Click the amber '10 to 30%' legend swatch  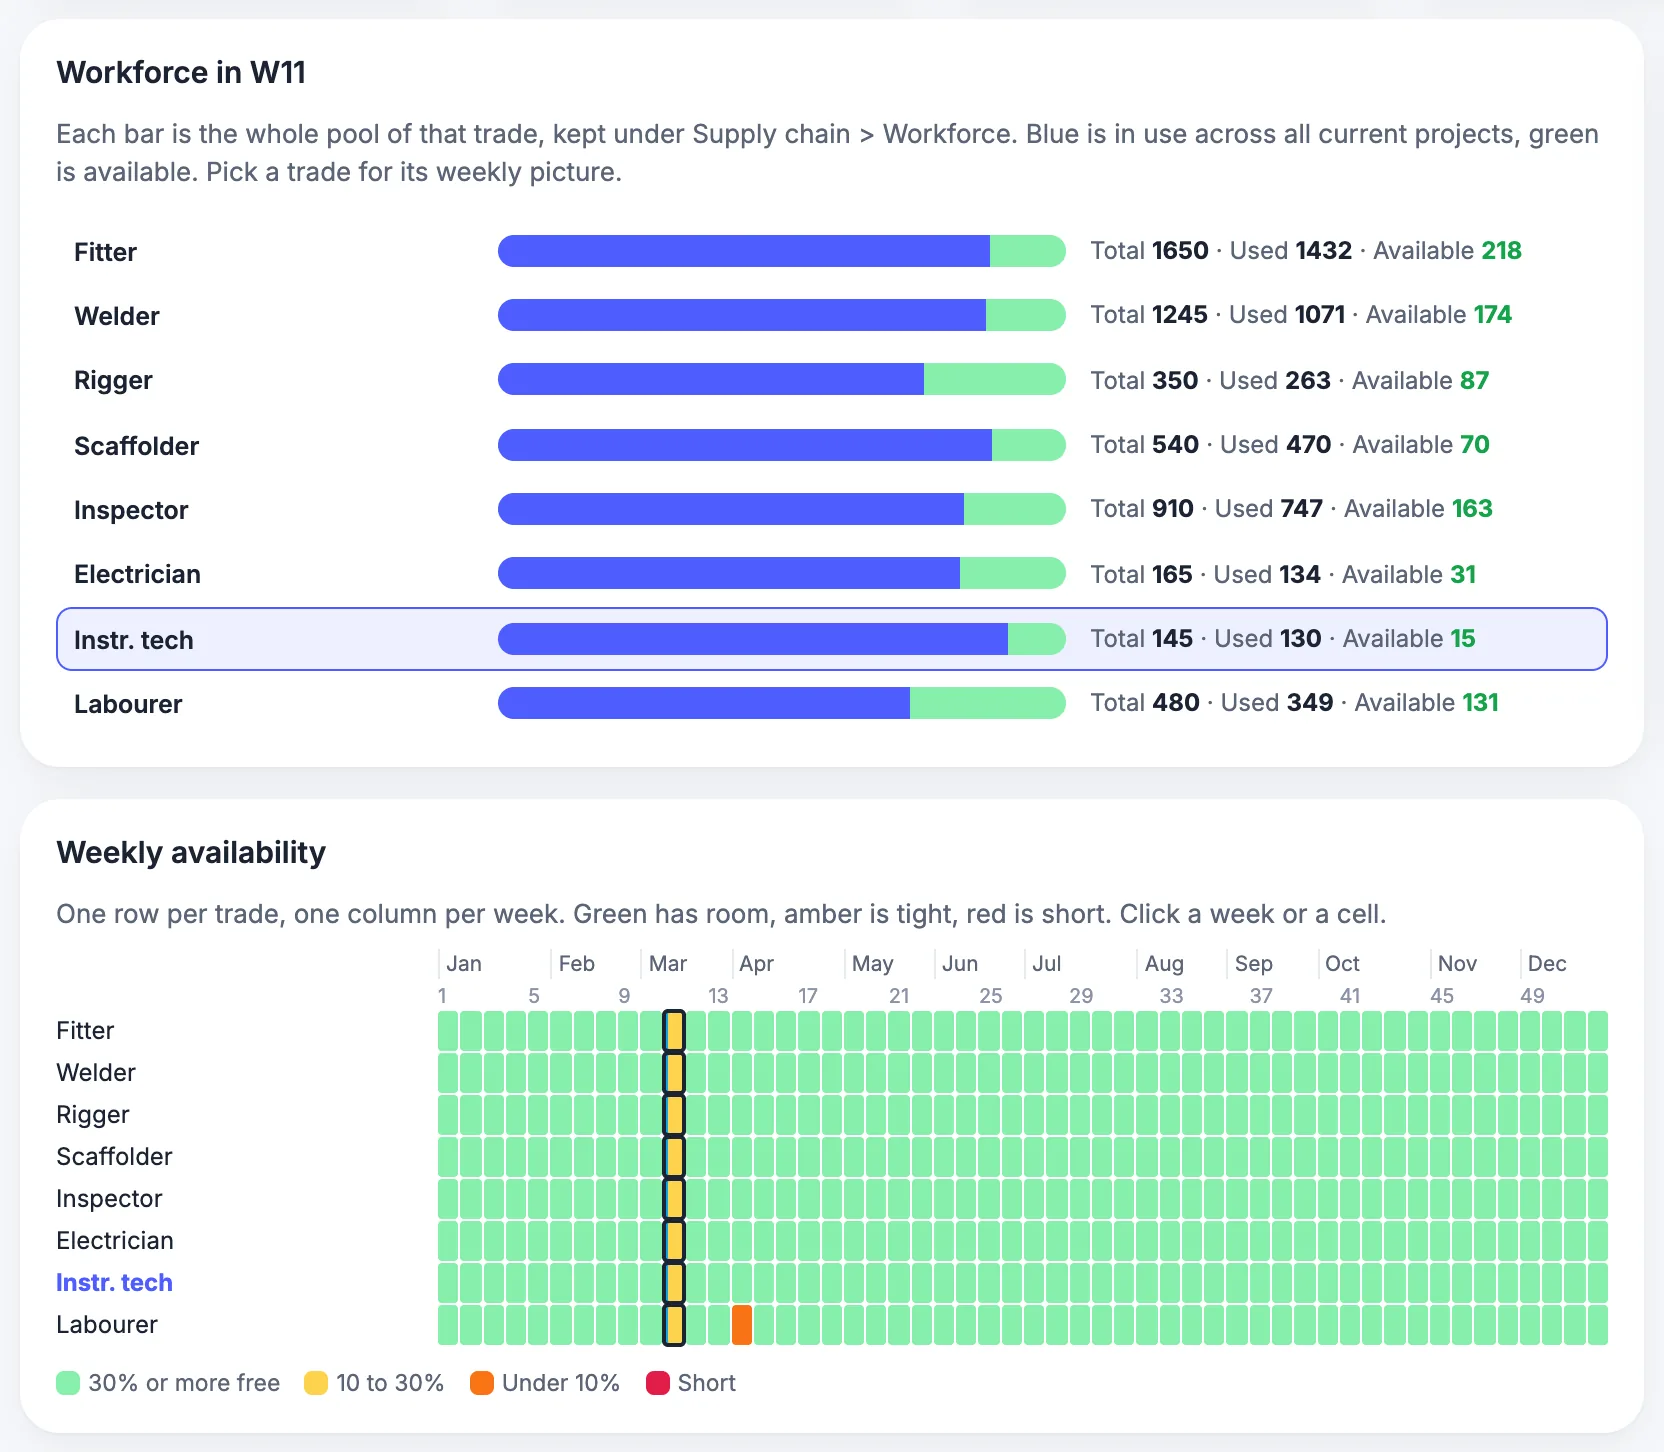316,1383
